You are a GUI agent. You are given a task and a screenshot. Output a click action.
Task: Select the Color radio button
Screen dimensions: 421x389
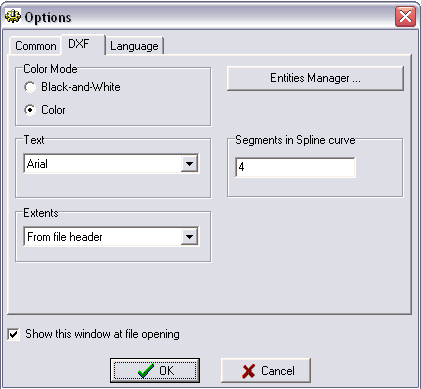click(30, 110)
